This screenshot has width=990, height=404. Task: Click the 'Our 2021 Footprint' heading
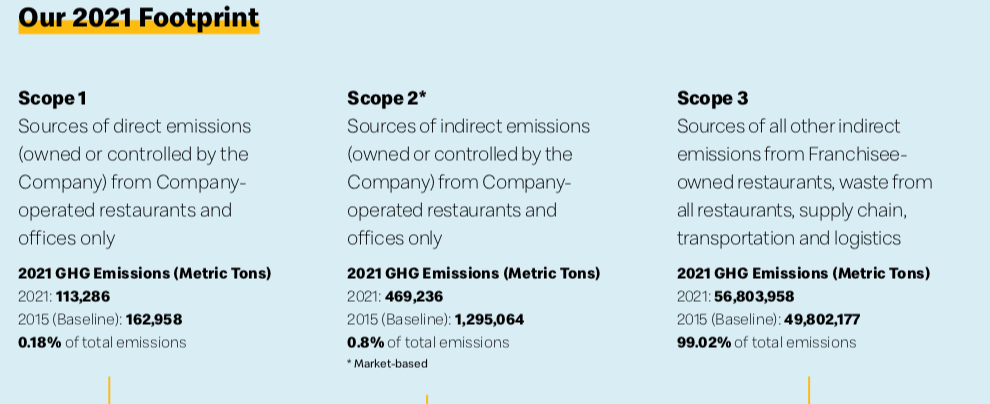pyautogui.click(x=139, y=18)
